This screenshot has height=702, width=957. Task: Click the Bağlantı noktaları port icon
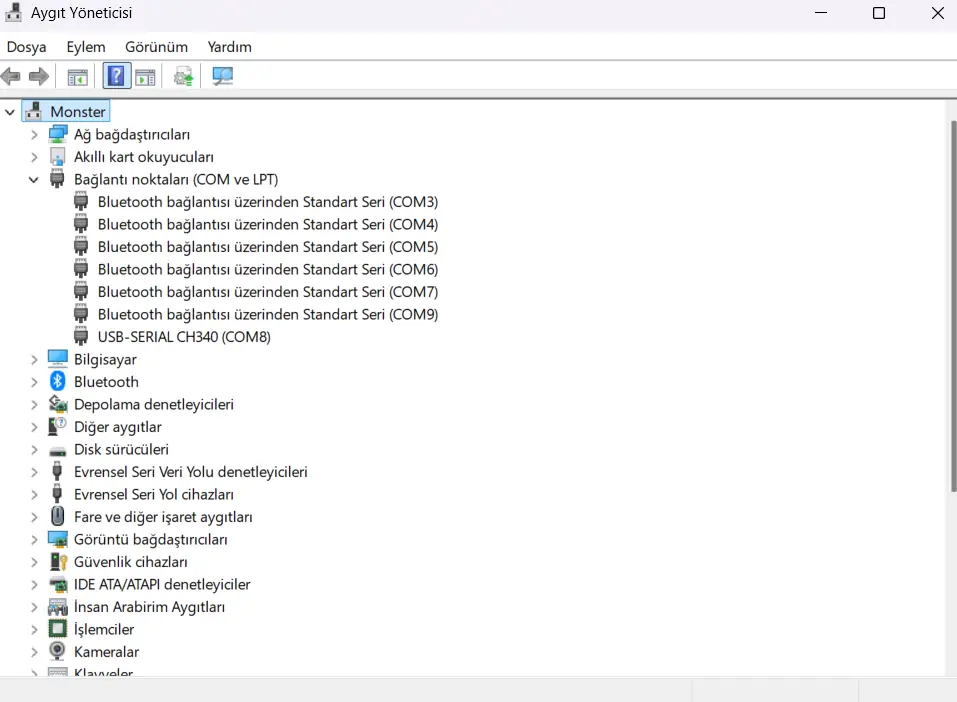click(x=57, y=179)
